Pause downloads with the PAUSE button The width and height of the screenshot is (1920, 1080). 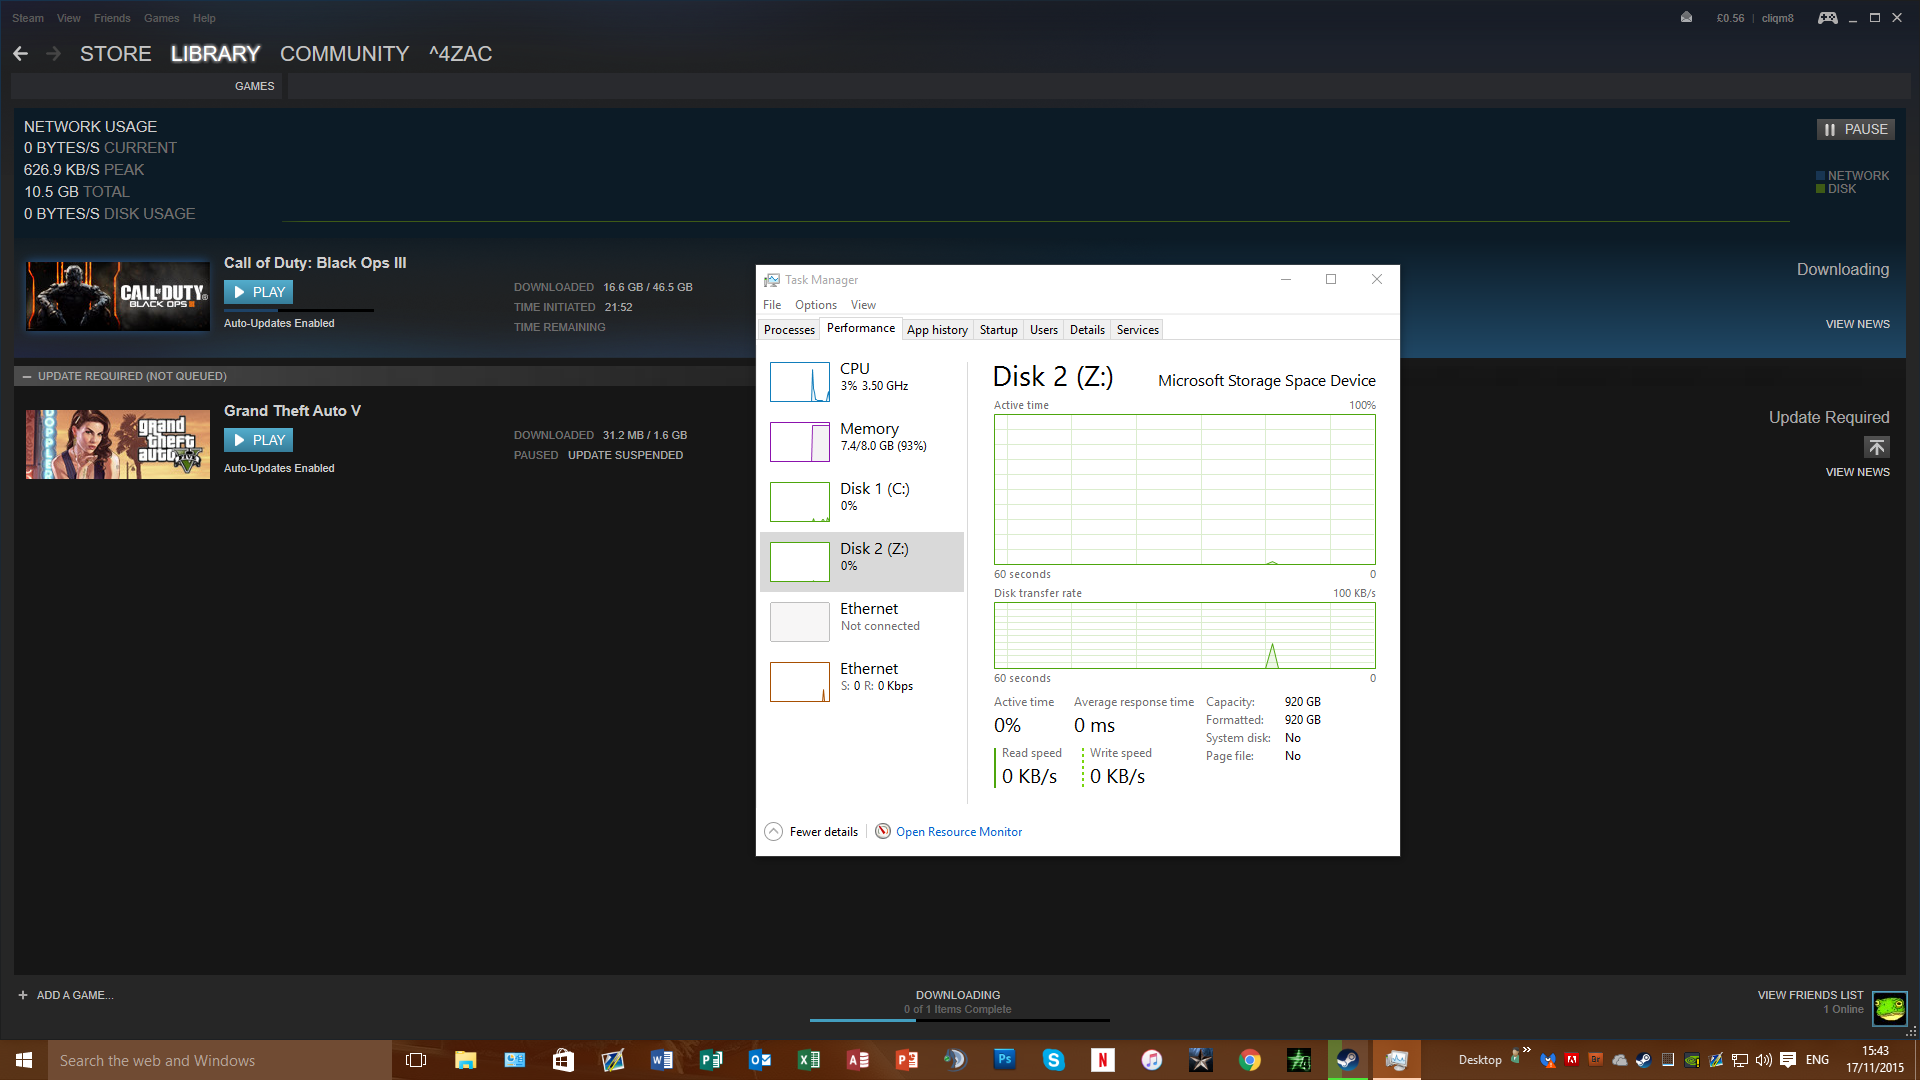1855,129
